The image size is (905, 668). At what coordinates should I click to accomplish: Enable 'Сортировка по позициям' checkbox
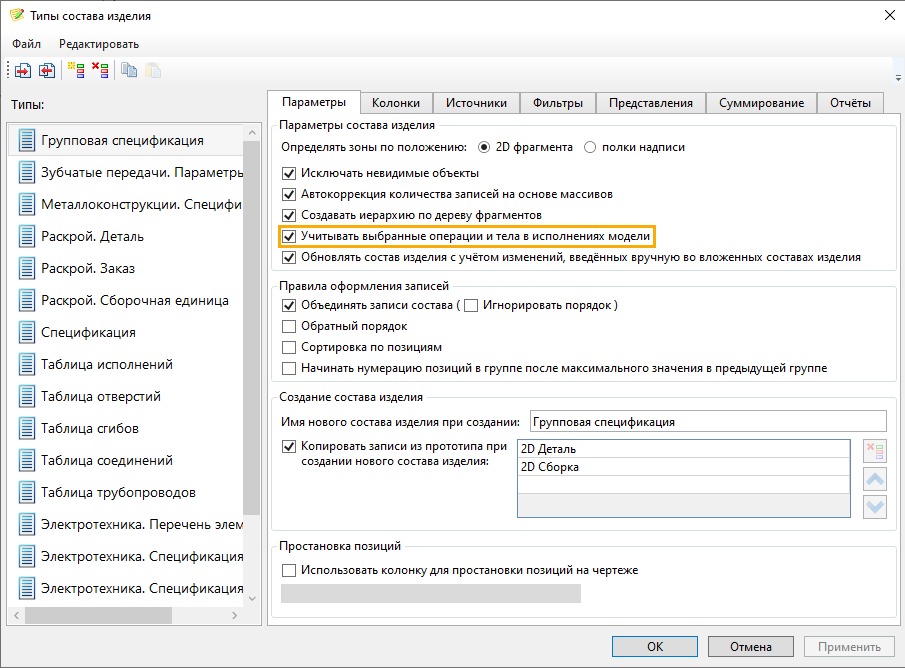click(290, 347)
